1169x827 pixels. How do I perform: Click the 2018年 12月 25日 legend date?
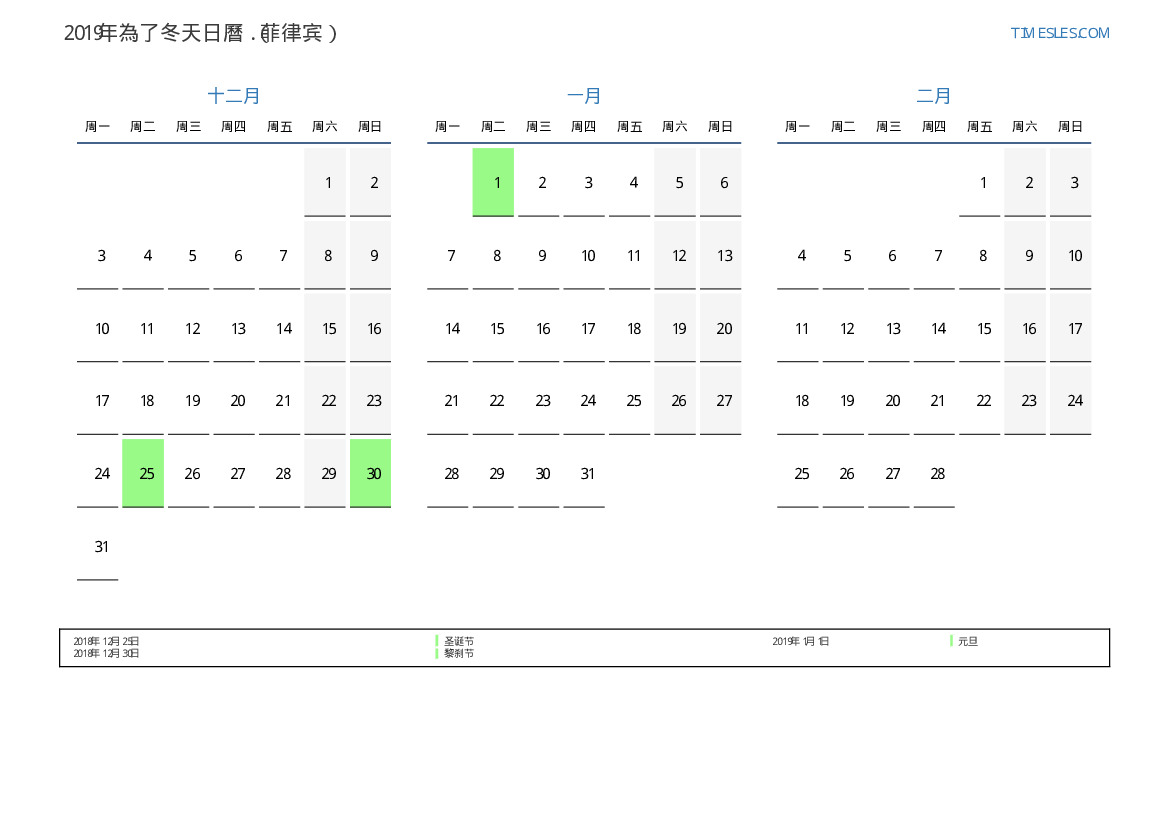106,641
